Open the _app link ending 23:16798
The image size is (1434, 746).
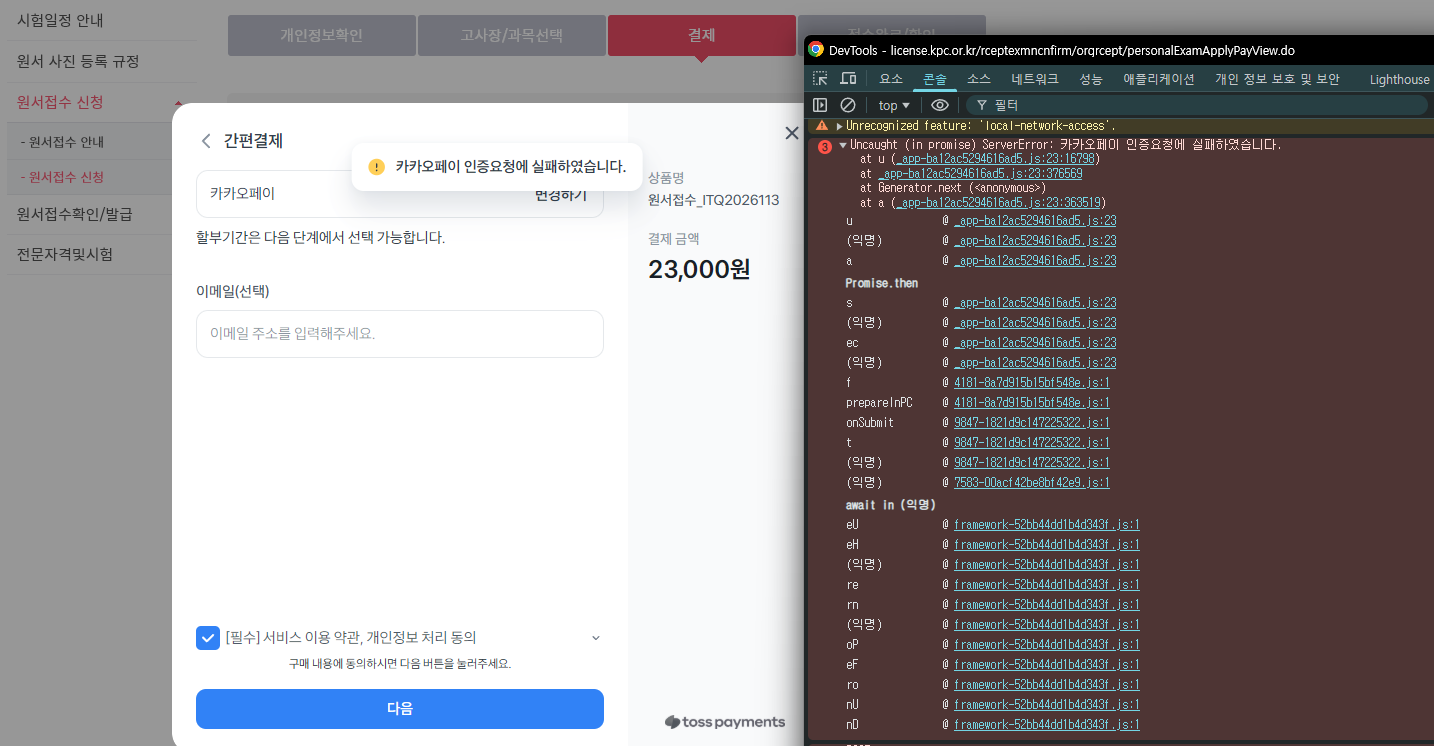(997, 159)
